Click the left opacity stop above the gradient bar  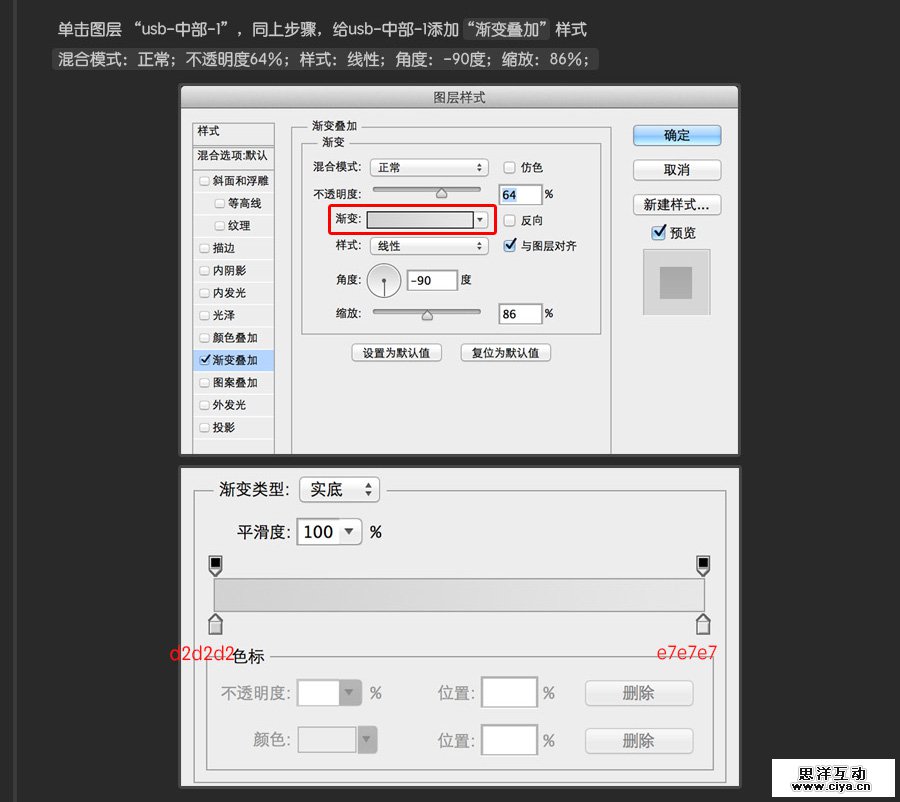tap(216, 563)
